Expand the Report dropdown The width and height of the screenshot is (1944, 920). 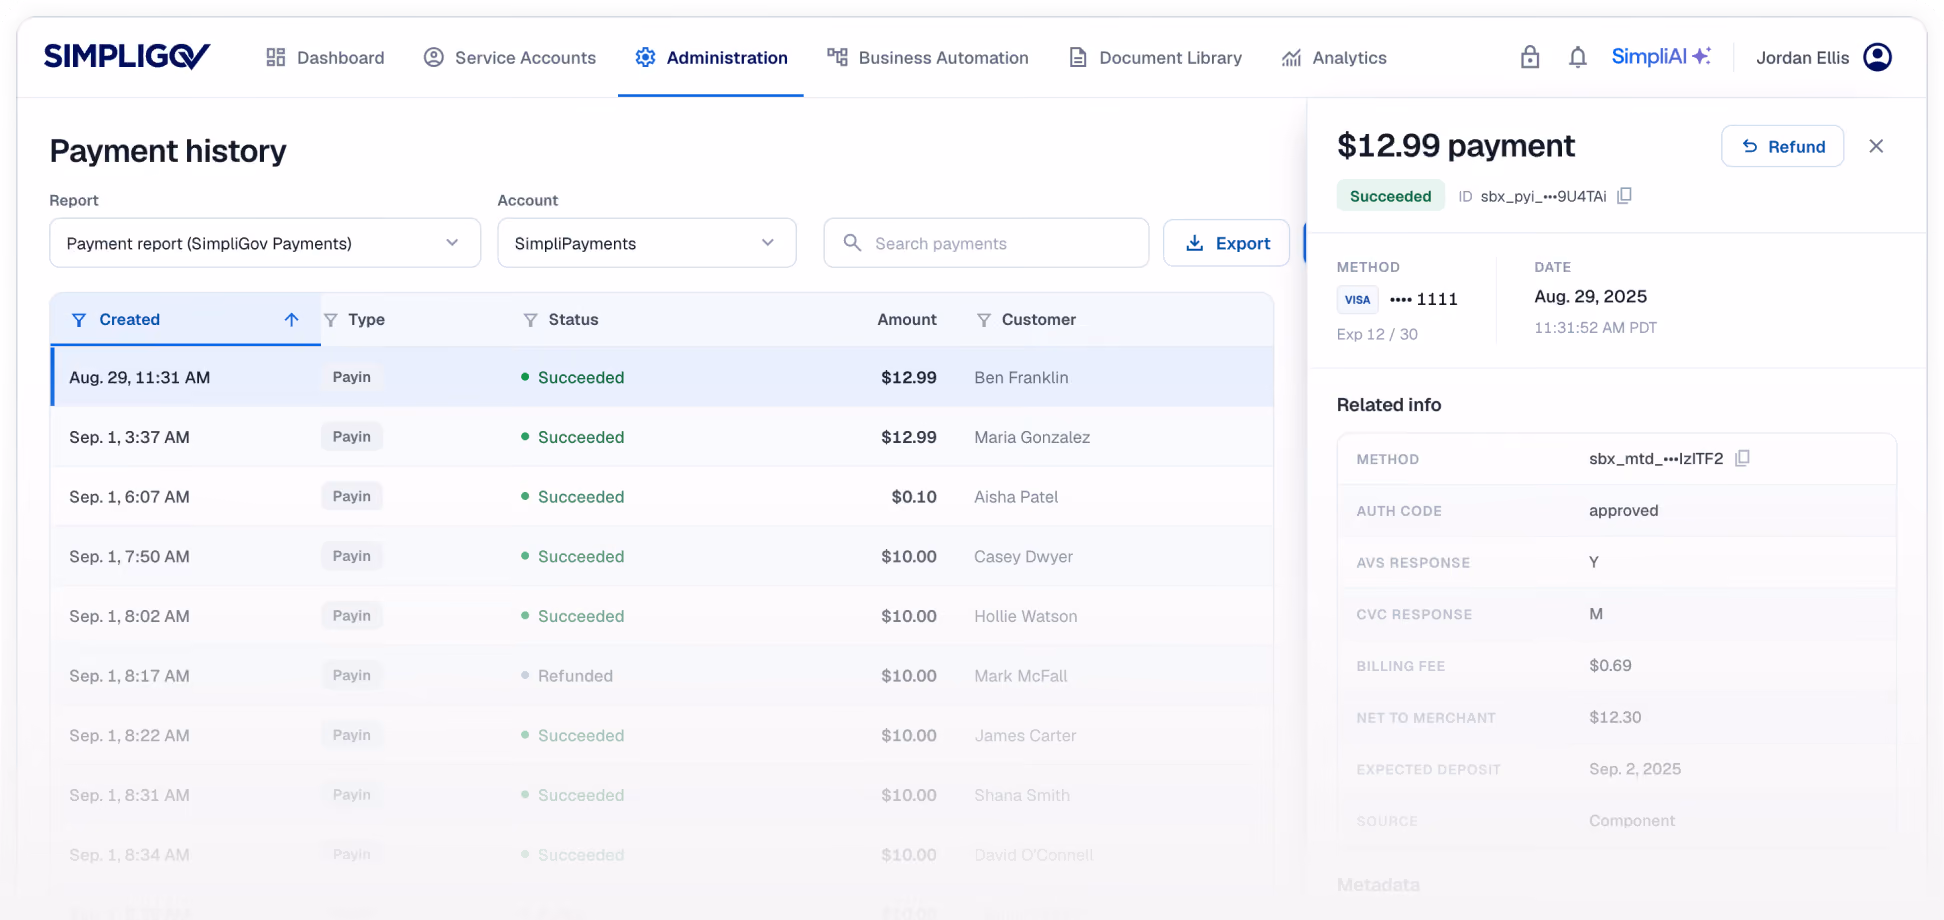265,243
